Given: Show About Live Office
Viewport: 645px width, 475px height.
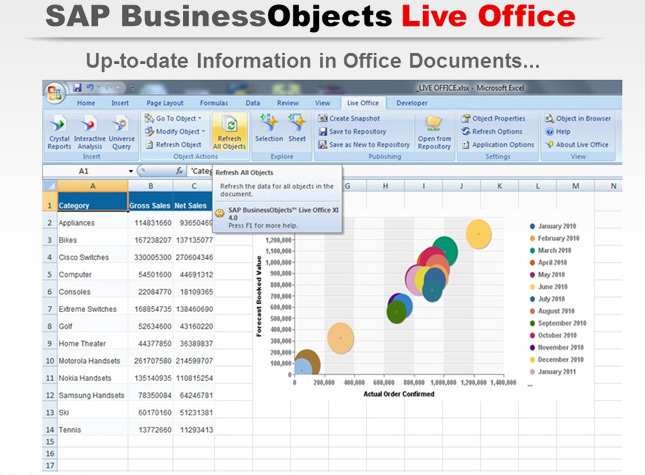Looking at the screenshot, I should 577,145.
